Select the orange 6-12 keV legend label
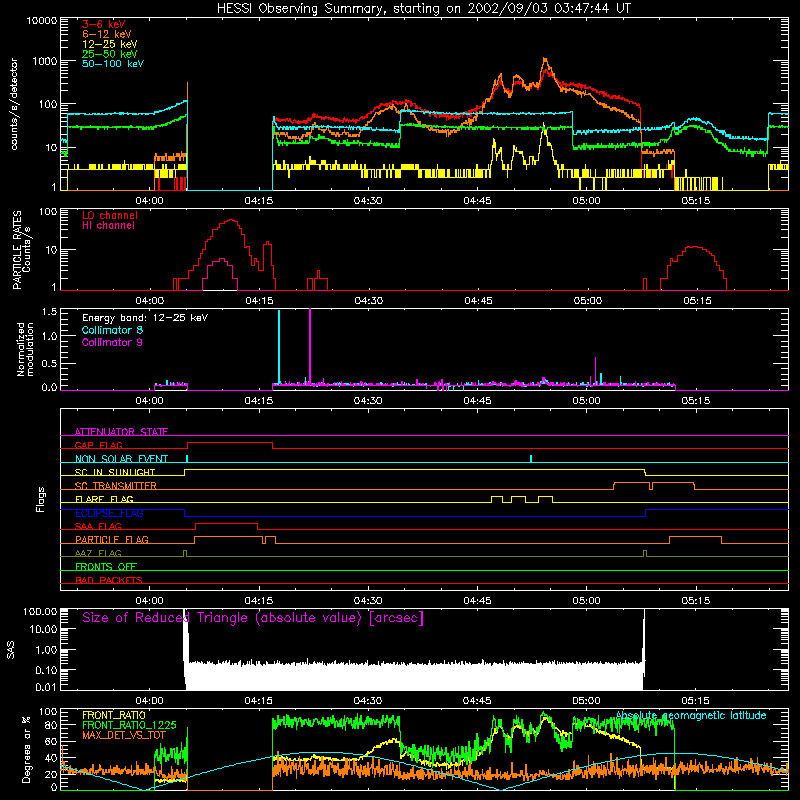 [107, 34]
